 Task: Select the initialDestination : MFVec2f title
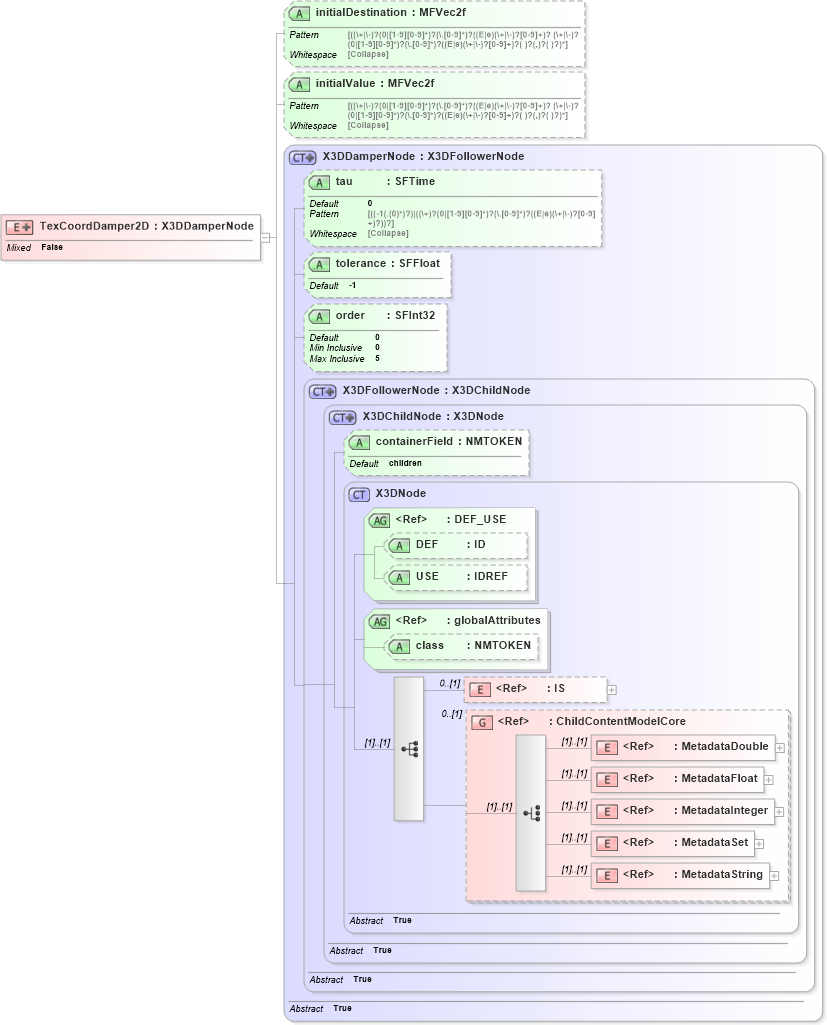pyautogui.click(x=391, y=12)
